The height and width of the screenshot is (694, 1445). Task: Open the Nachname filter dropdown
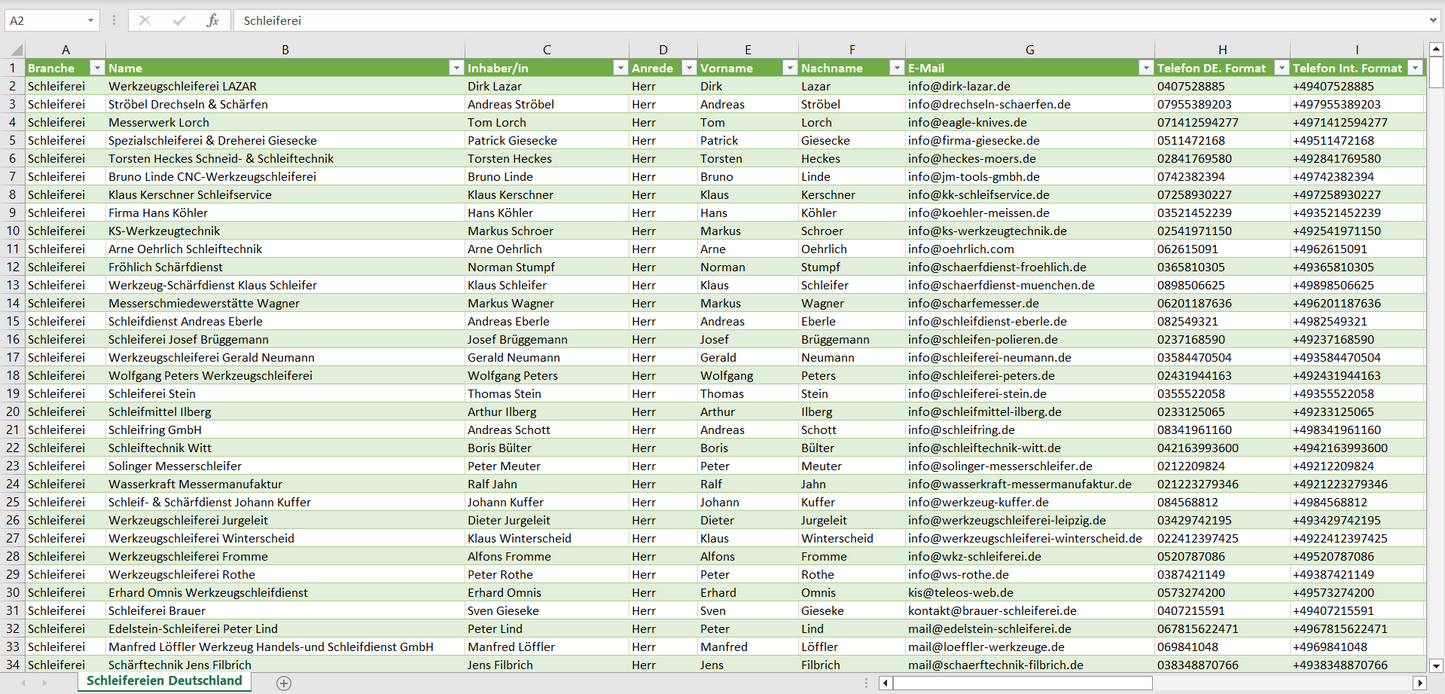[896, 68]
